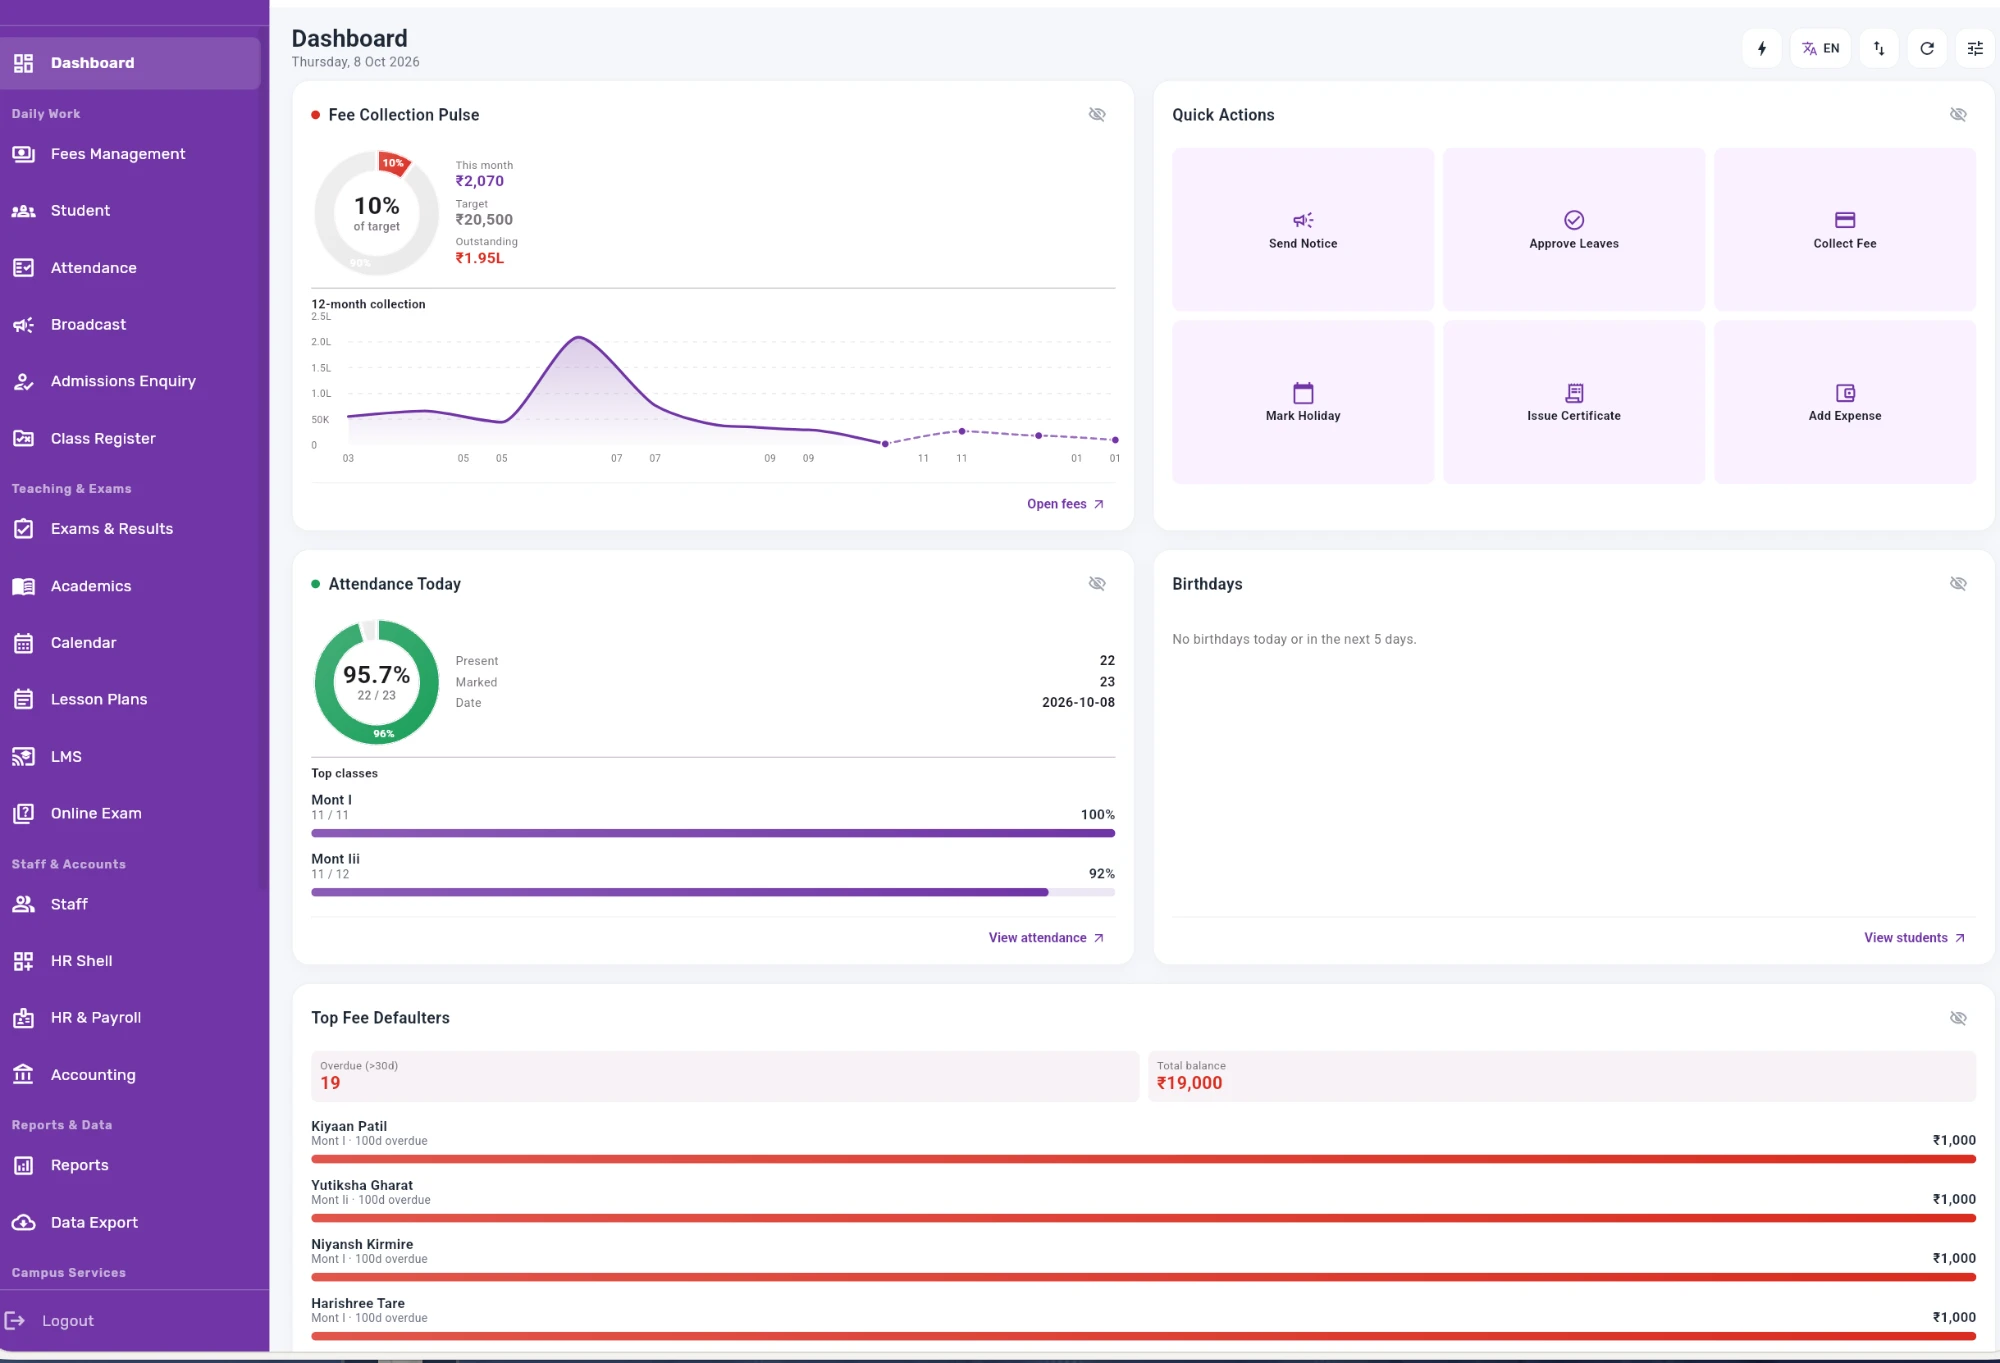The image size is (2000, 1363).
Task: Click the Approve Leaves checkmark tile
Action: coord(1573,229)
